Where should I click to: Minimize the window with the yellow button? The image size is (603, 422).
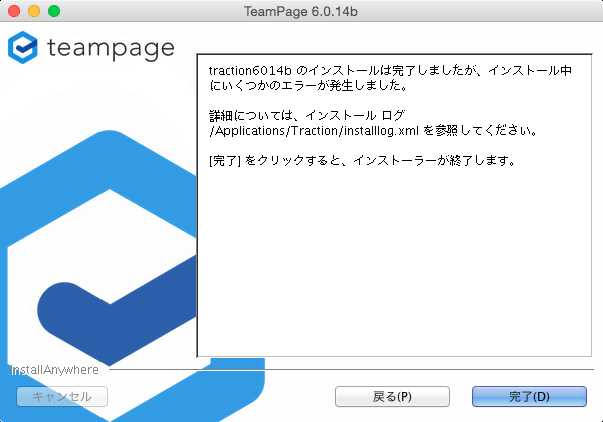point(34,10)
